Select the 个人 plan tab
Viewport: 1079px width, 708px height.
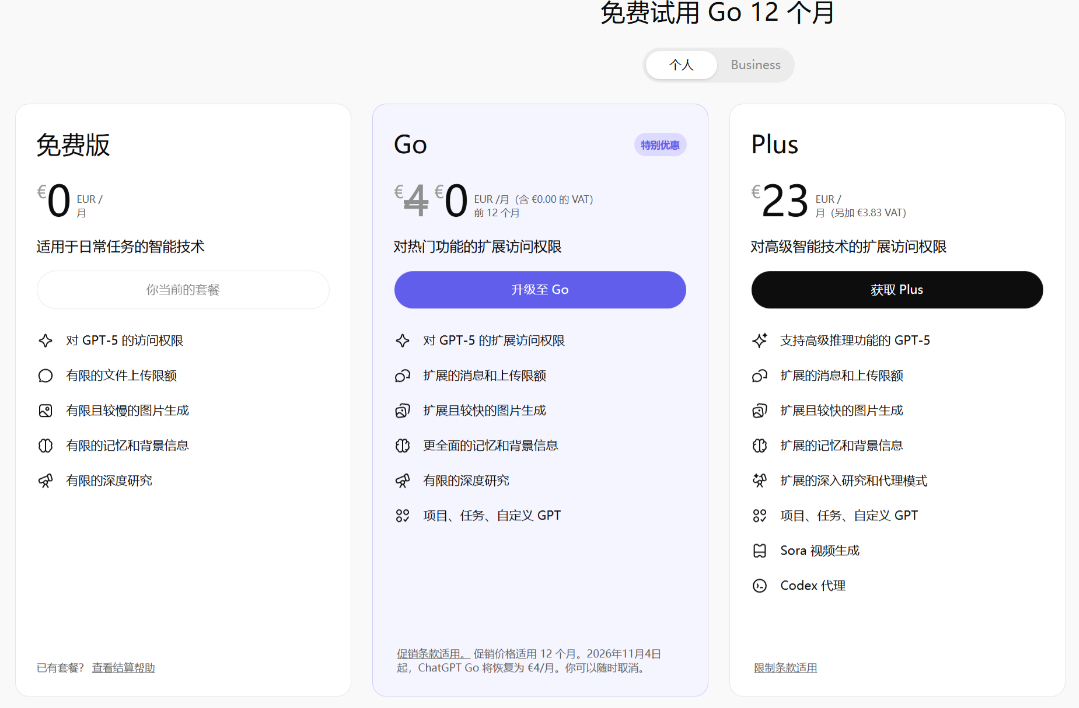(x=681, y=65)
